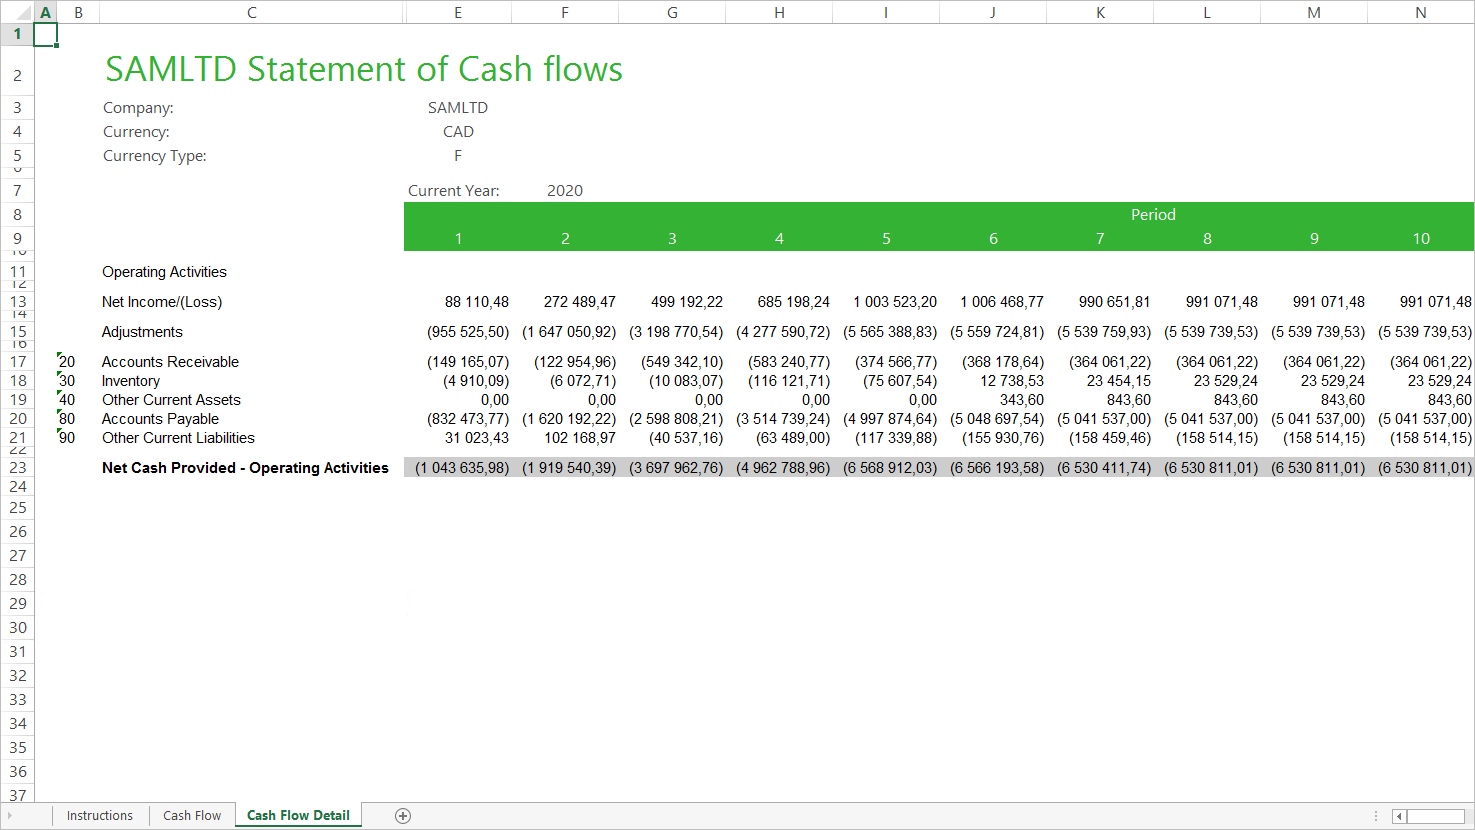Viewport: 1475px width, 830px height.
Task: Click the SAMLTD Statement of Cash flows title
Action: 364,69
